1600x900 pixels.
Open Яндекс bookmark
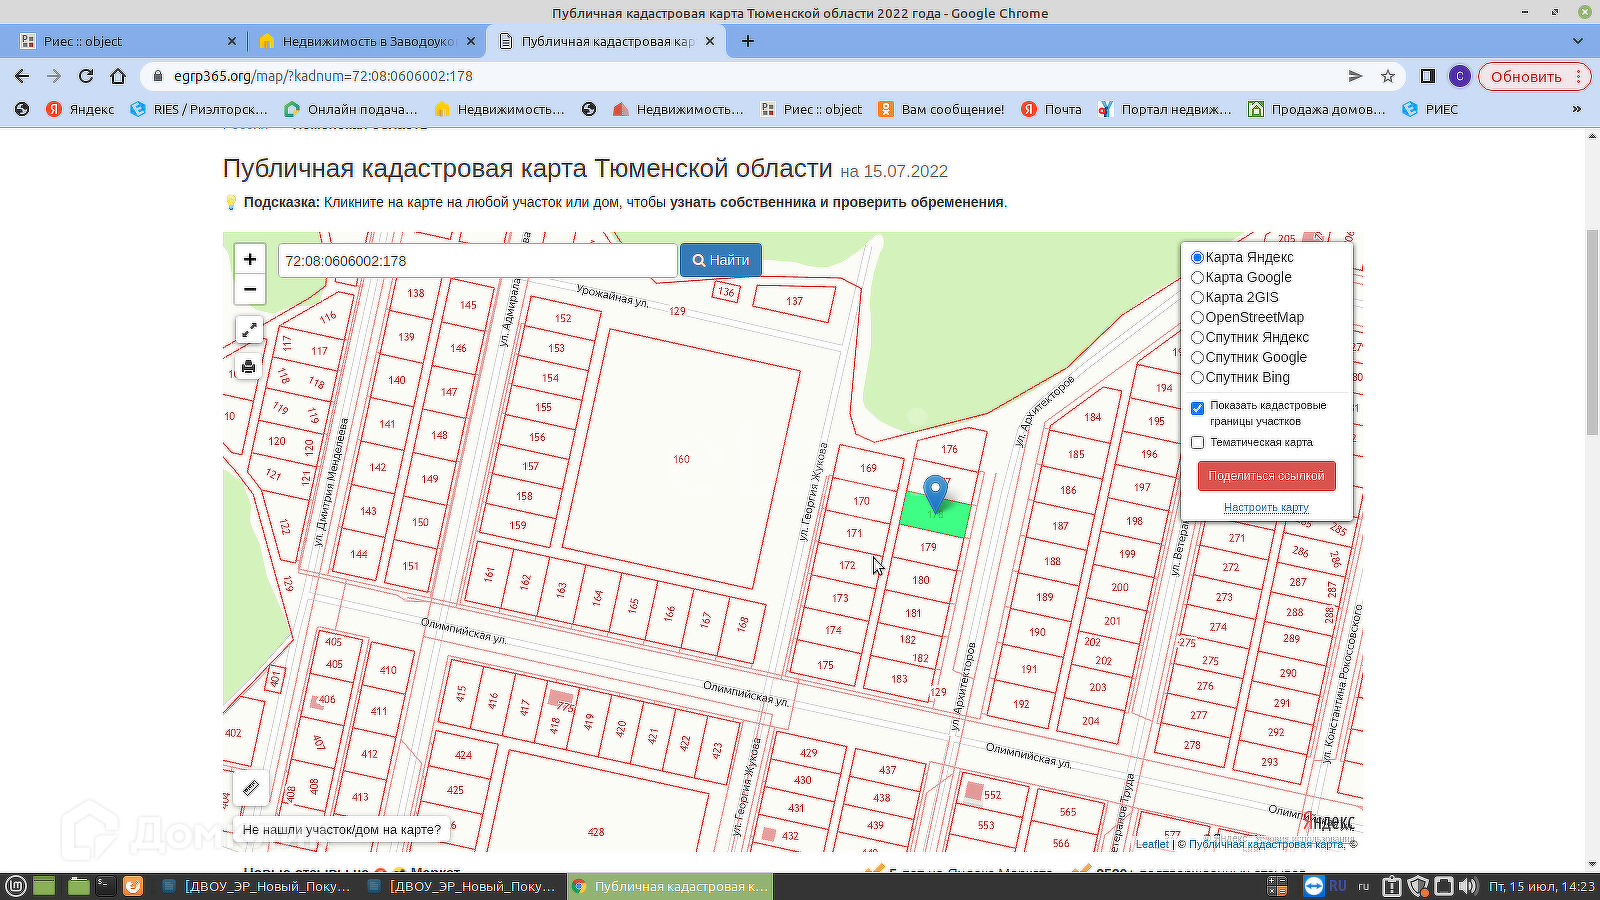[80, 109]
